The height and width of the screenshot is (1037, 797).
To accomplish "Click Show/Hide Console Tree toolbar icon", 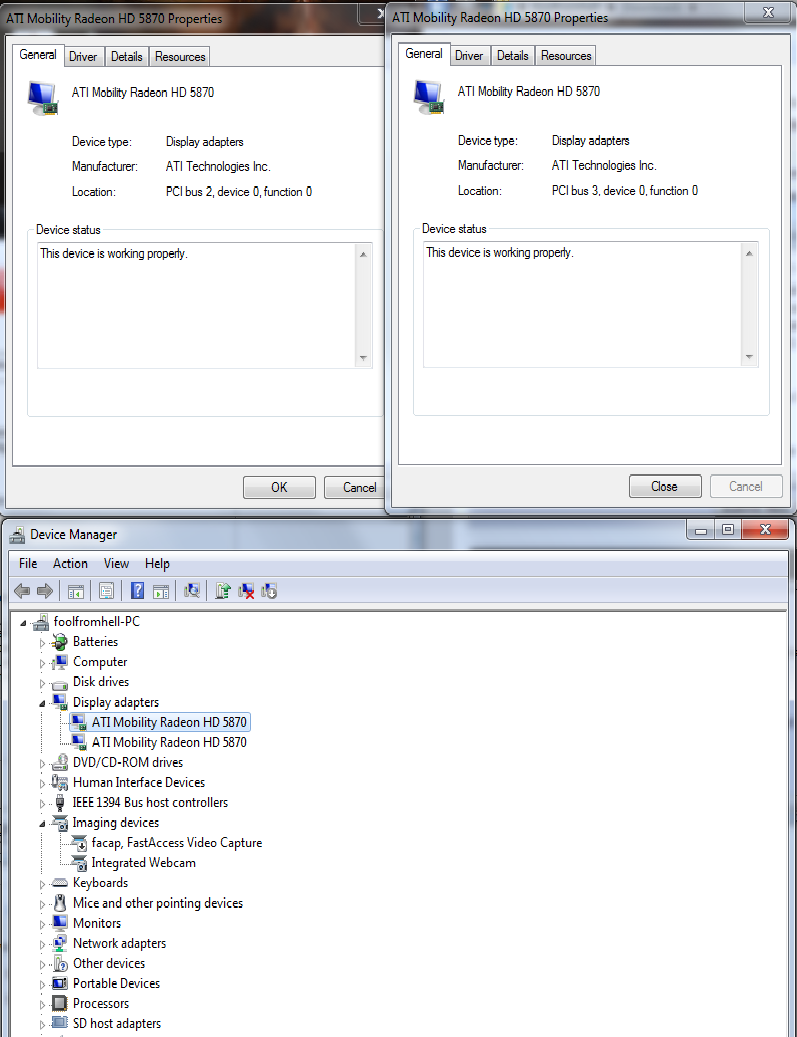I will click(x=76, y=591).
